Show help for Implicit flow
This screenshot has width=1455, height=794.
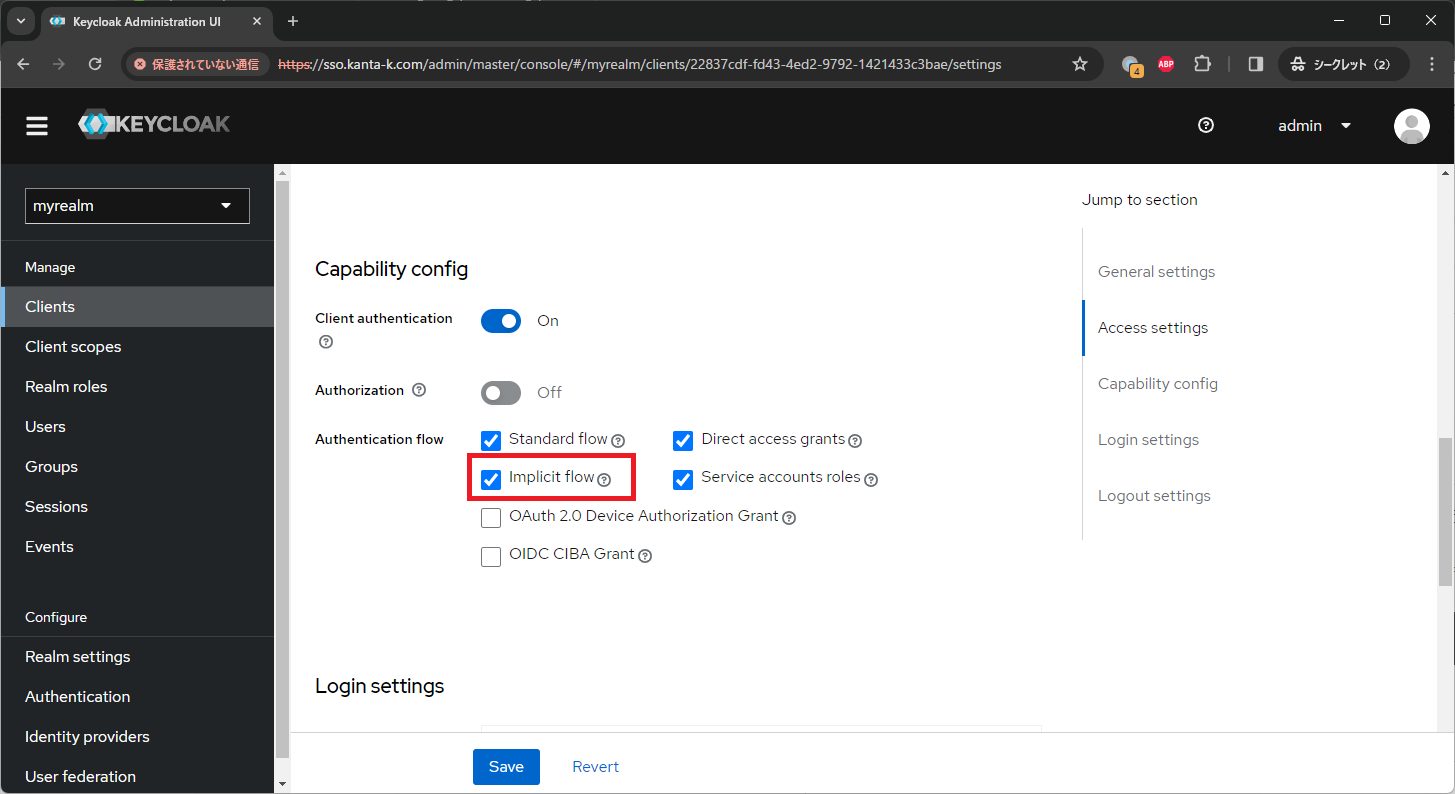[x=604, y=480]
